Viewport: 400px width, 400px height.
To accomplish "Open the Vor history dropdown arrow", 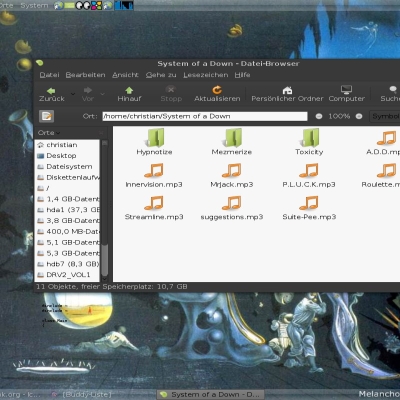I will 103,94.
